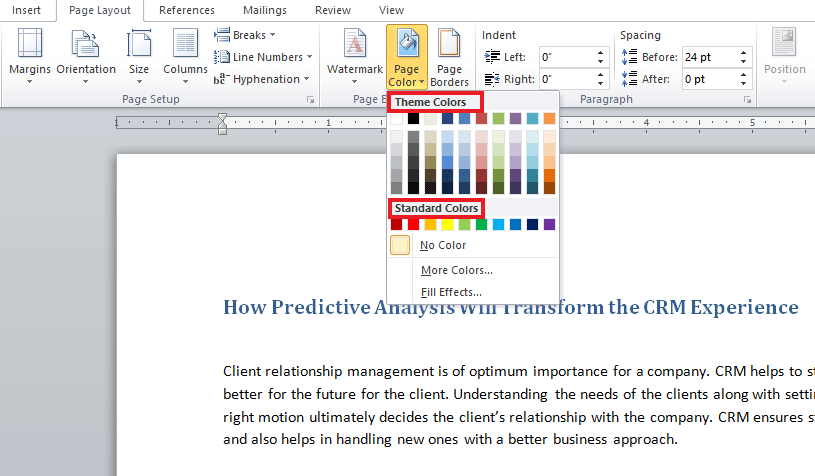
Task: Pick the black theme color swatch
Action: coord(413,118)
